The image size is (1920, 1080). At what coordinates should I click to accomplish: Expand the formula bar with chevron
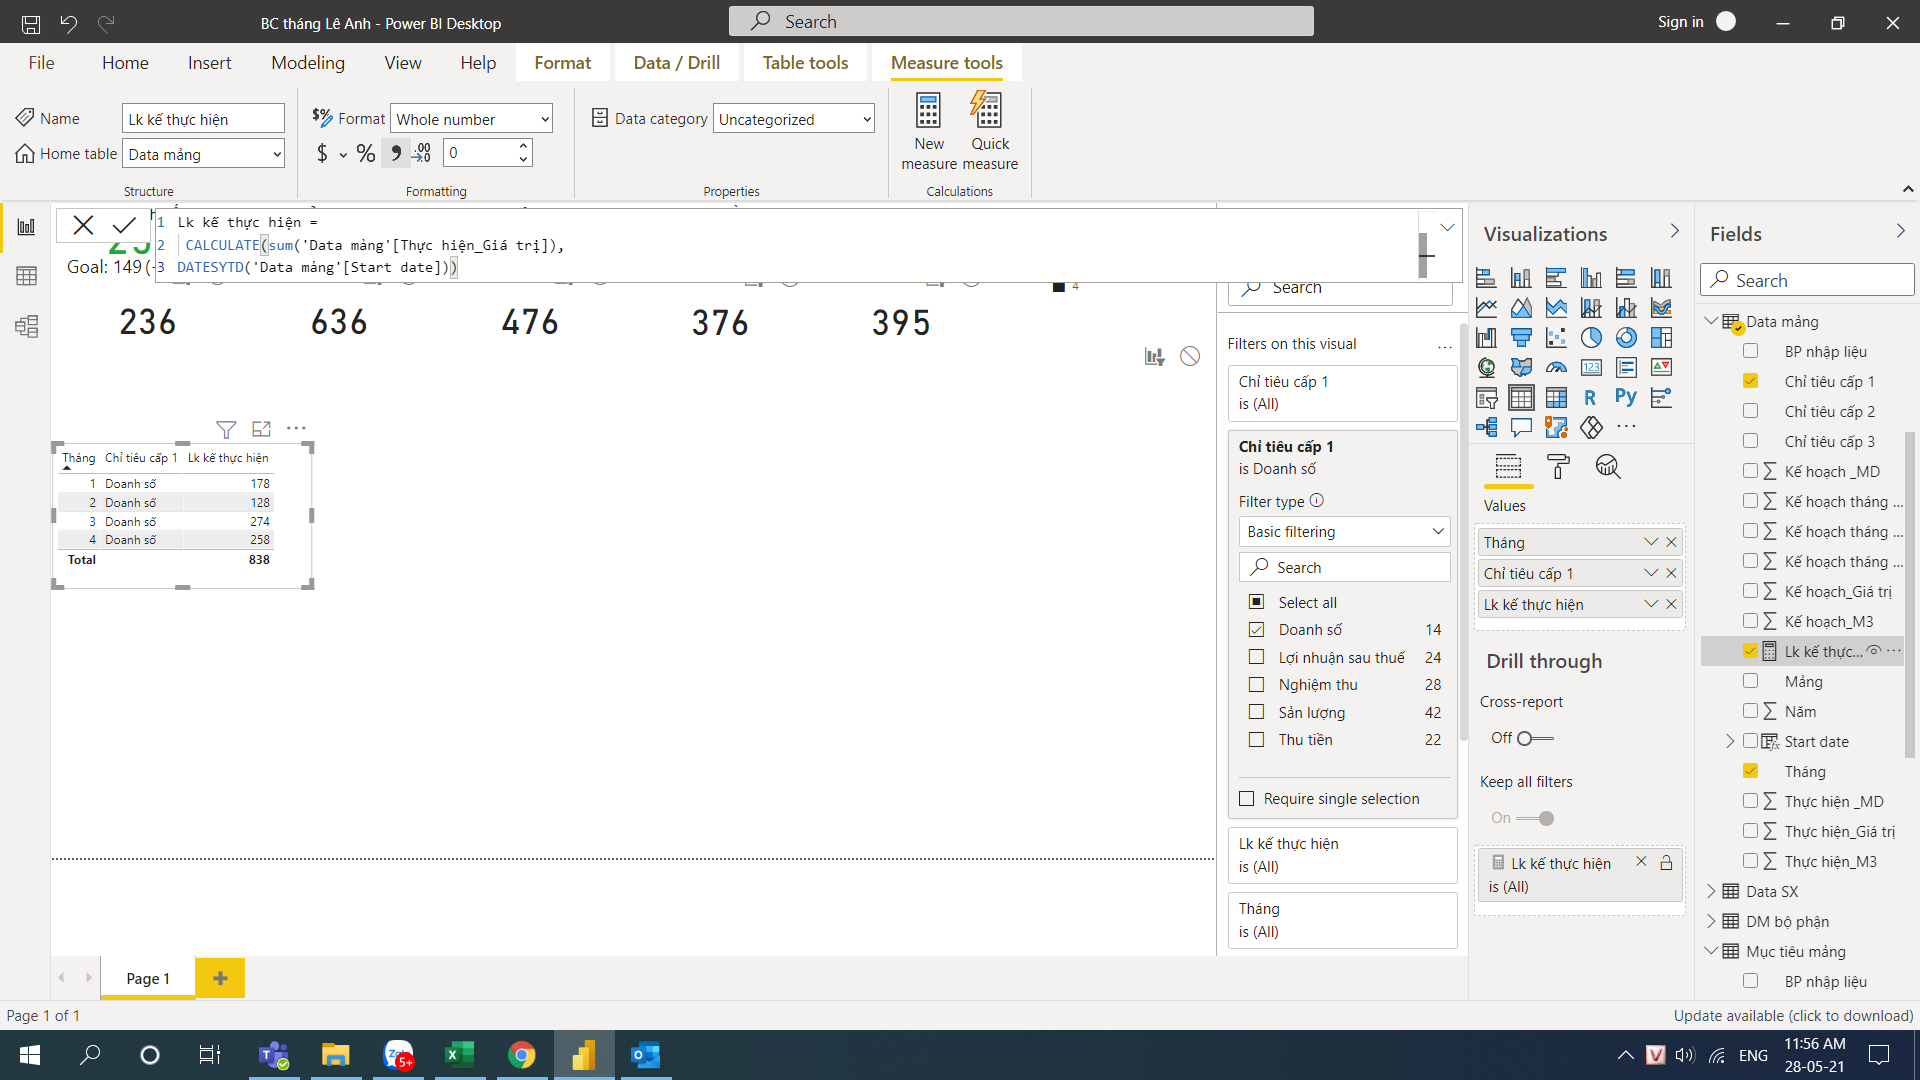tap(1447, 228)
